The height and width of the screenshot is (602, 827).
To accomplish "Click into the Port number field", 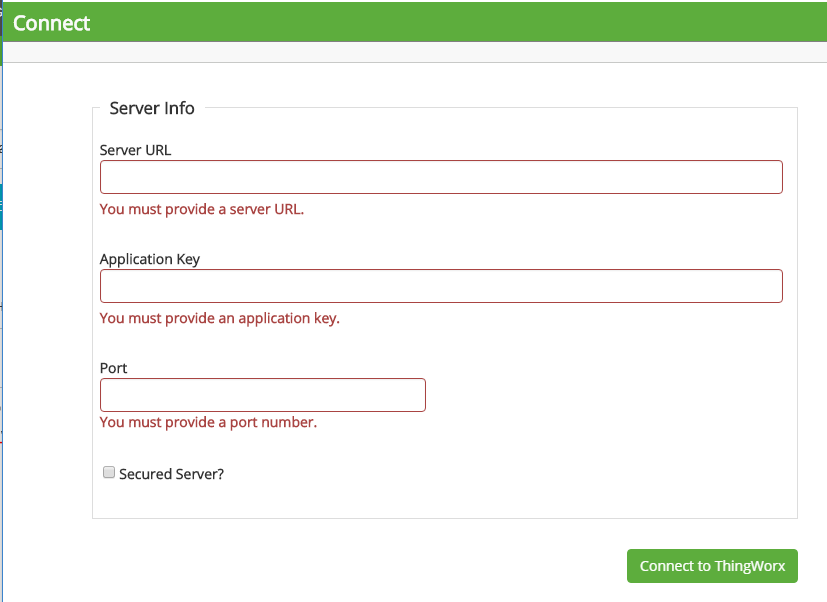I will [263, 395].
